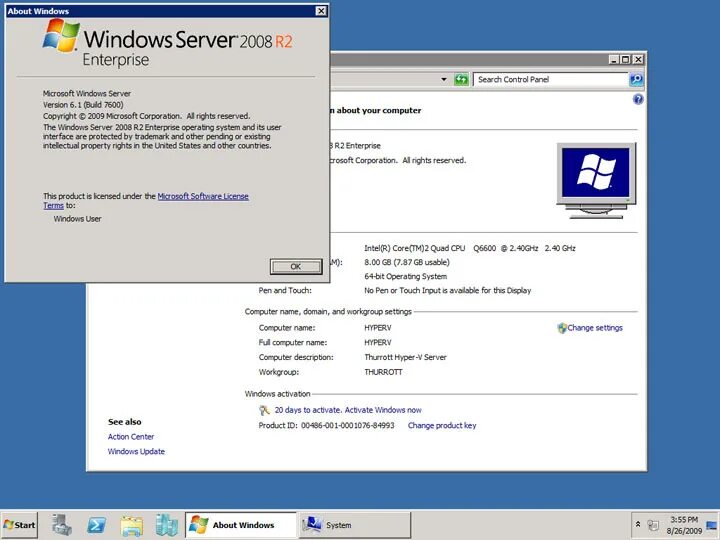
Task: Select the Product ID 00486-001-0001076-84993 text
Action: [348, 426]
